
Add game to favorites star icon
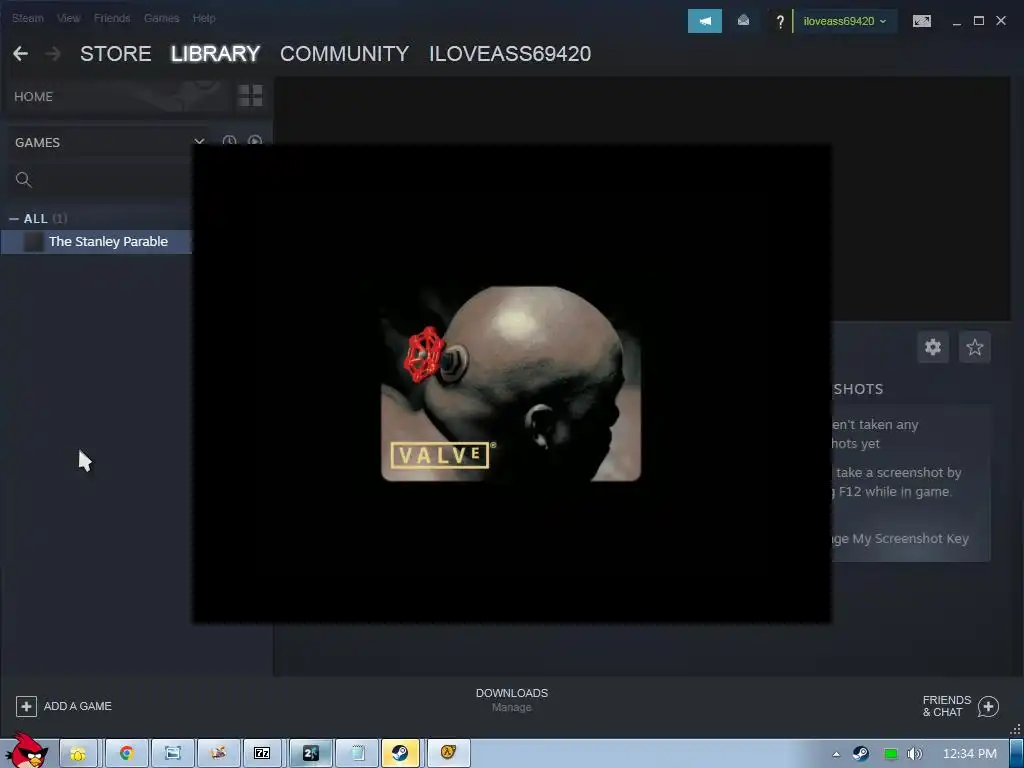[974, 347]
